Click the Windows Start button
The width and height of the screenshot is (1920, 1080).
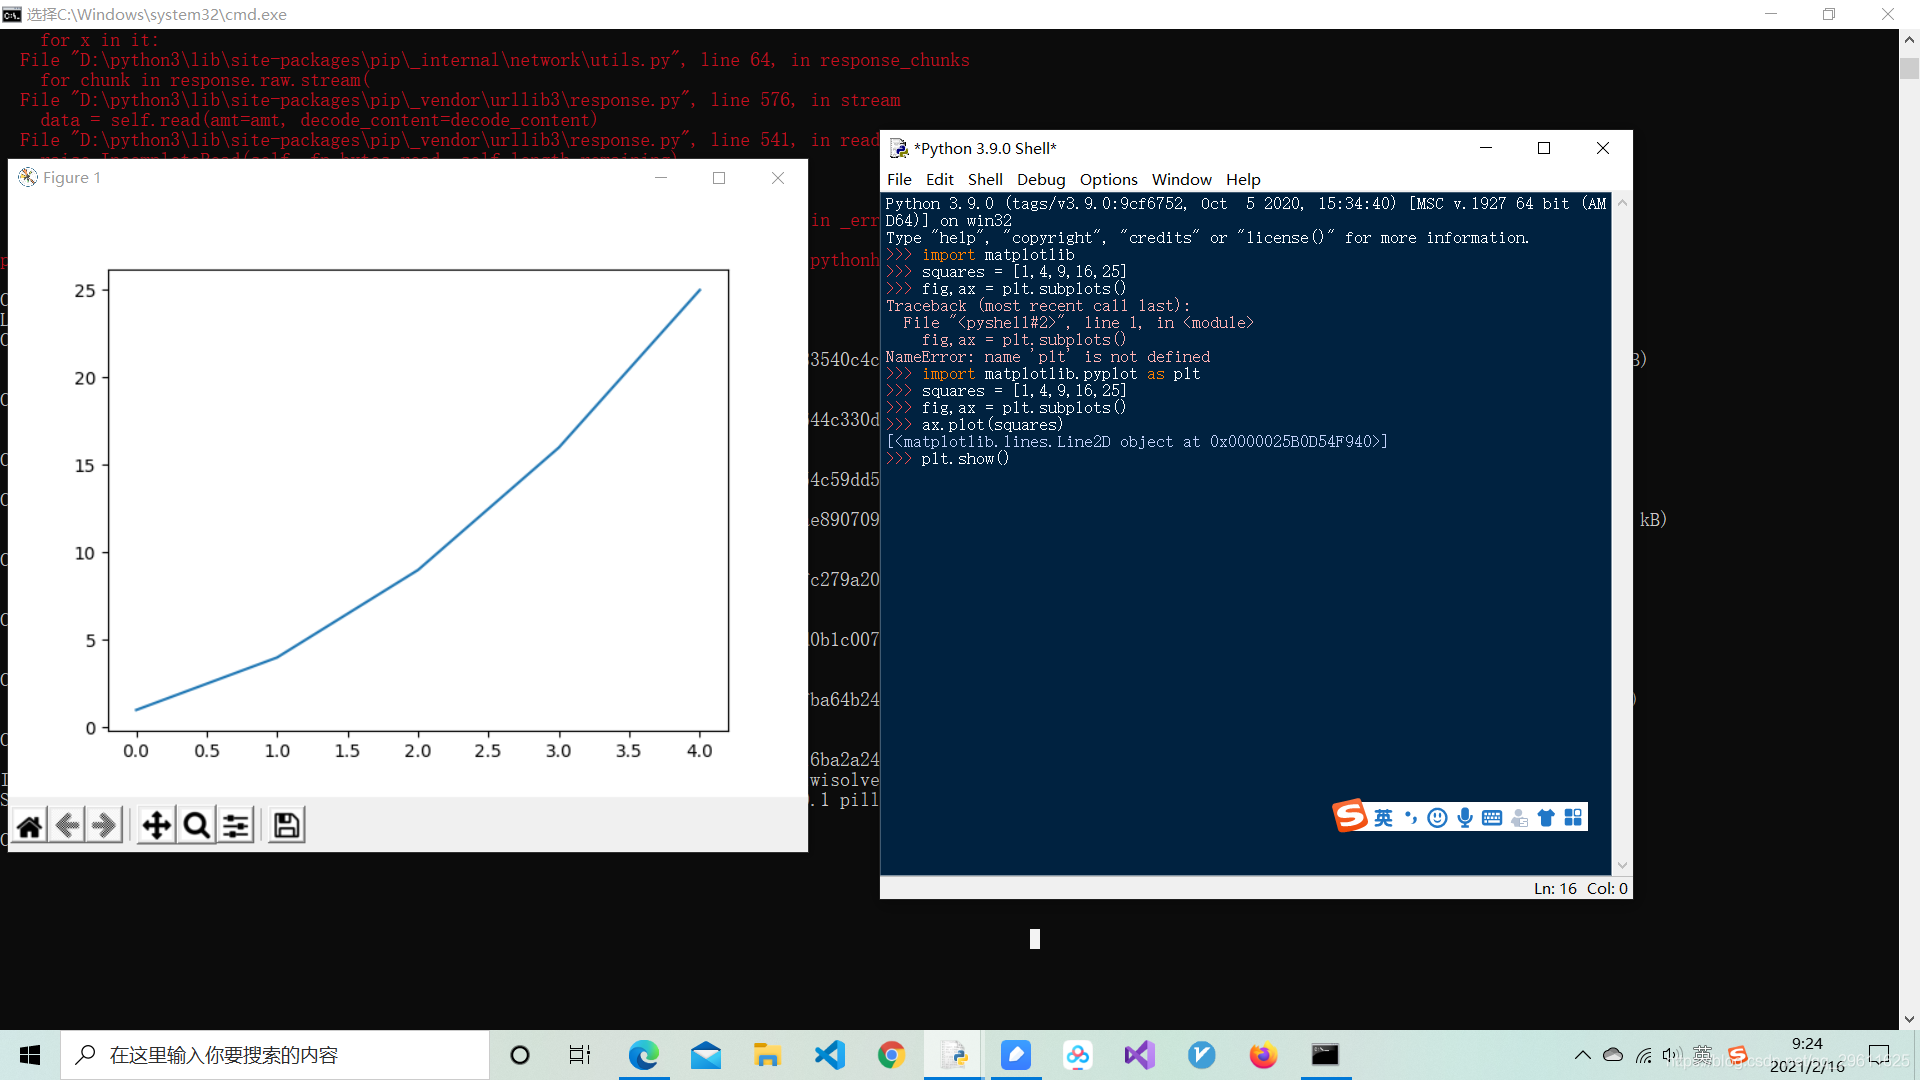coord(30,1055)
